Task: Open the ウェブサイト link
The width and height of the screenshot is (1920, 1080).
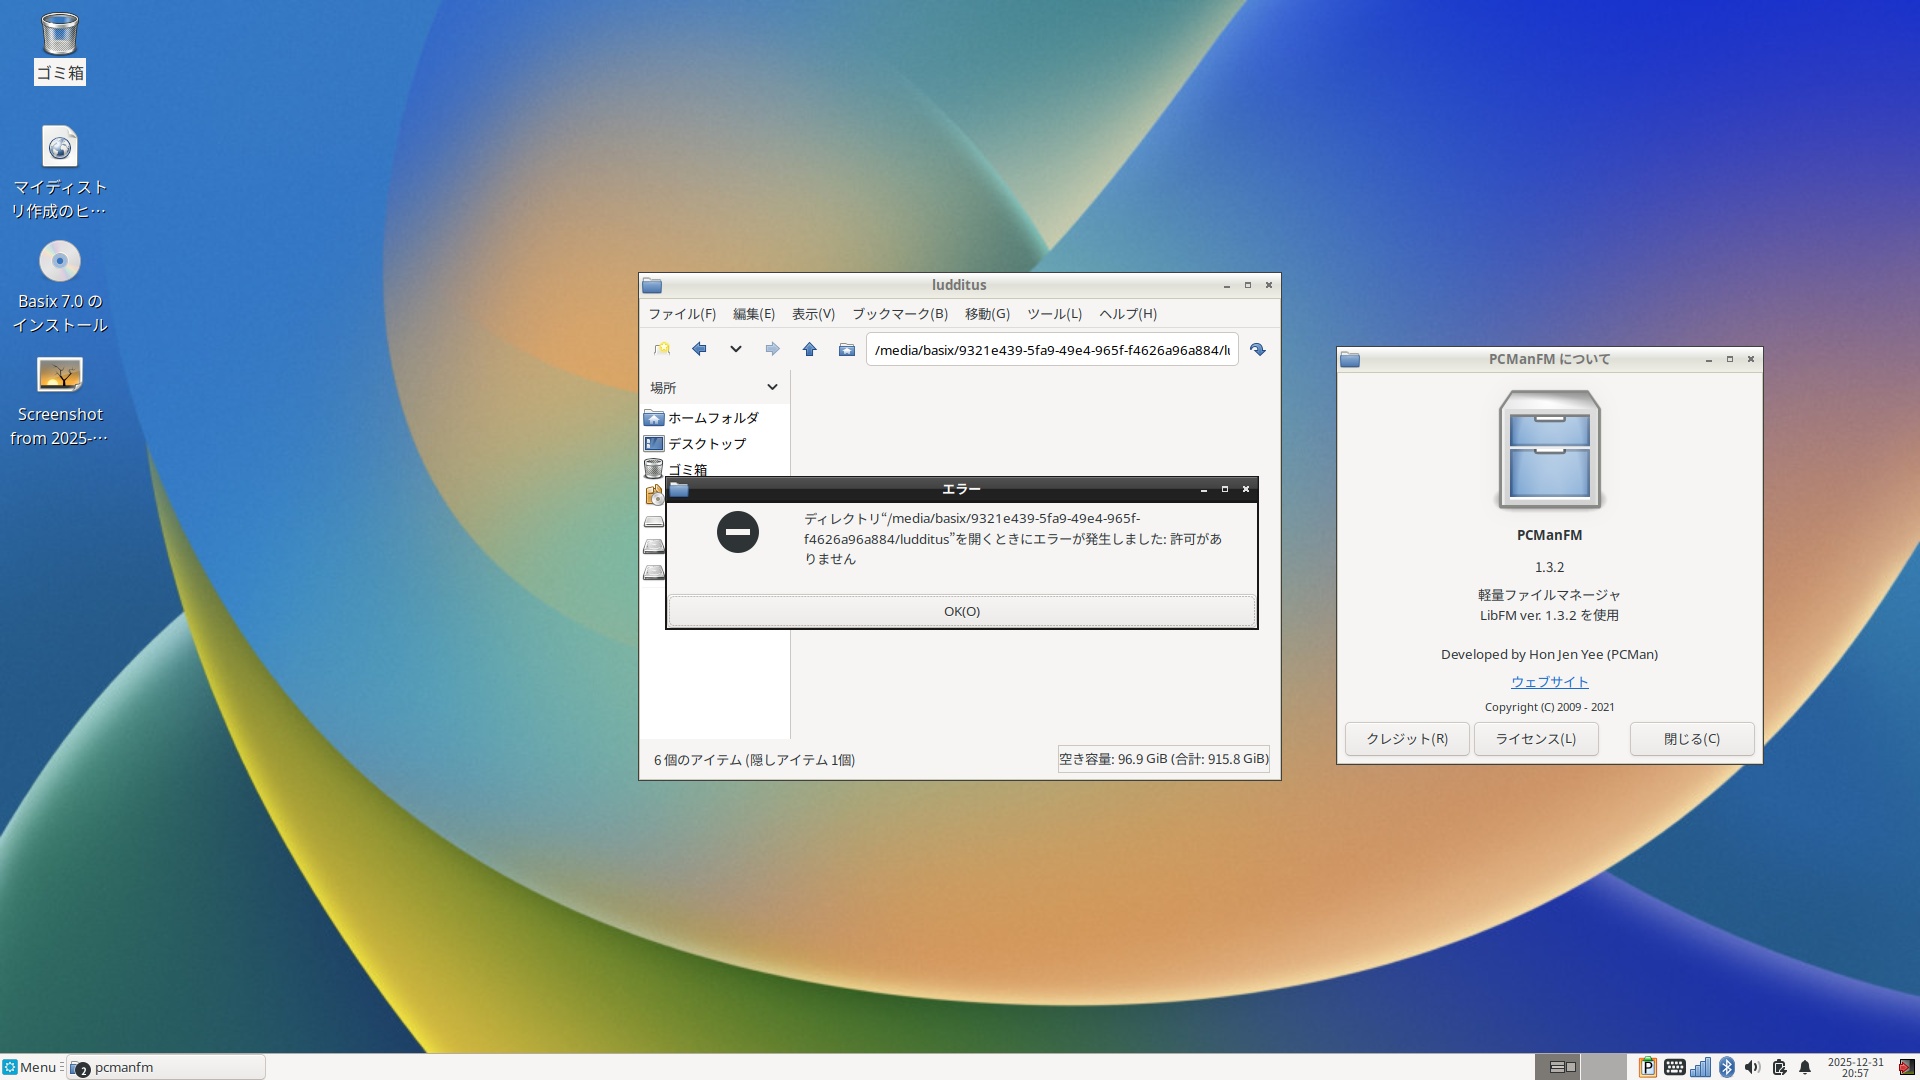Action: point(1549,682)
